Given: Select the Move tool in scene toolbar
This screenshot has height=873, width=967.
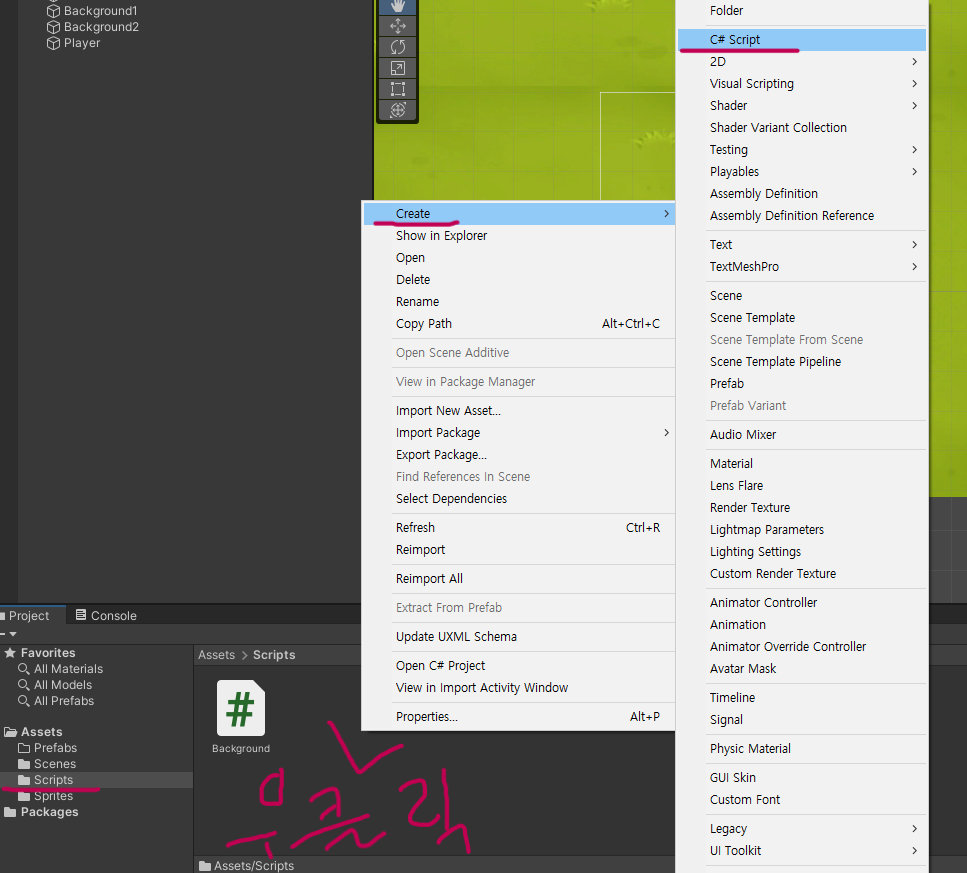Looking at the screenshot, I should (397, 26).
